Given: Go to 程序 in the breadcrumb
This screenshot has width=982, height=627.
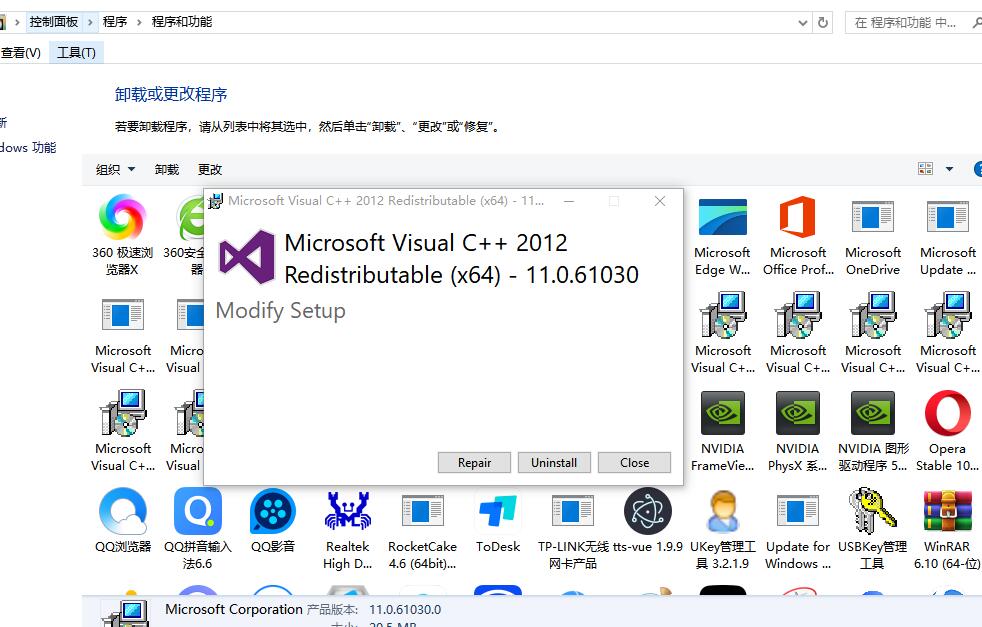Looking at the screenshot, I should [x=115, y=22].
